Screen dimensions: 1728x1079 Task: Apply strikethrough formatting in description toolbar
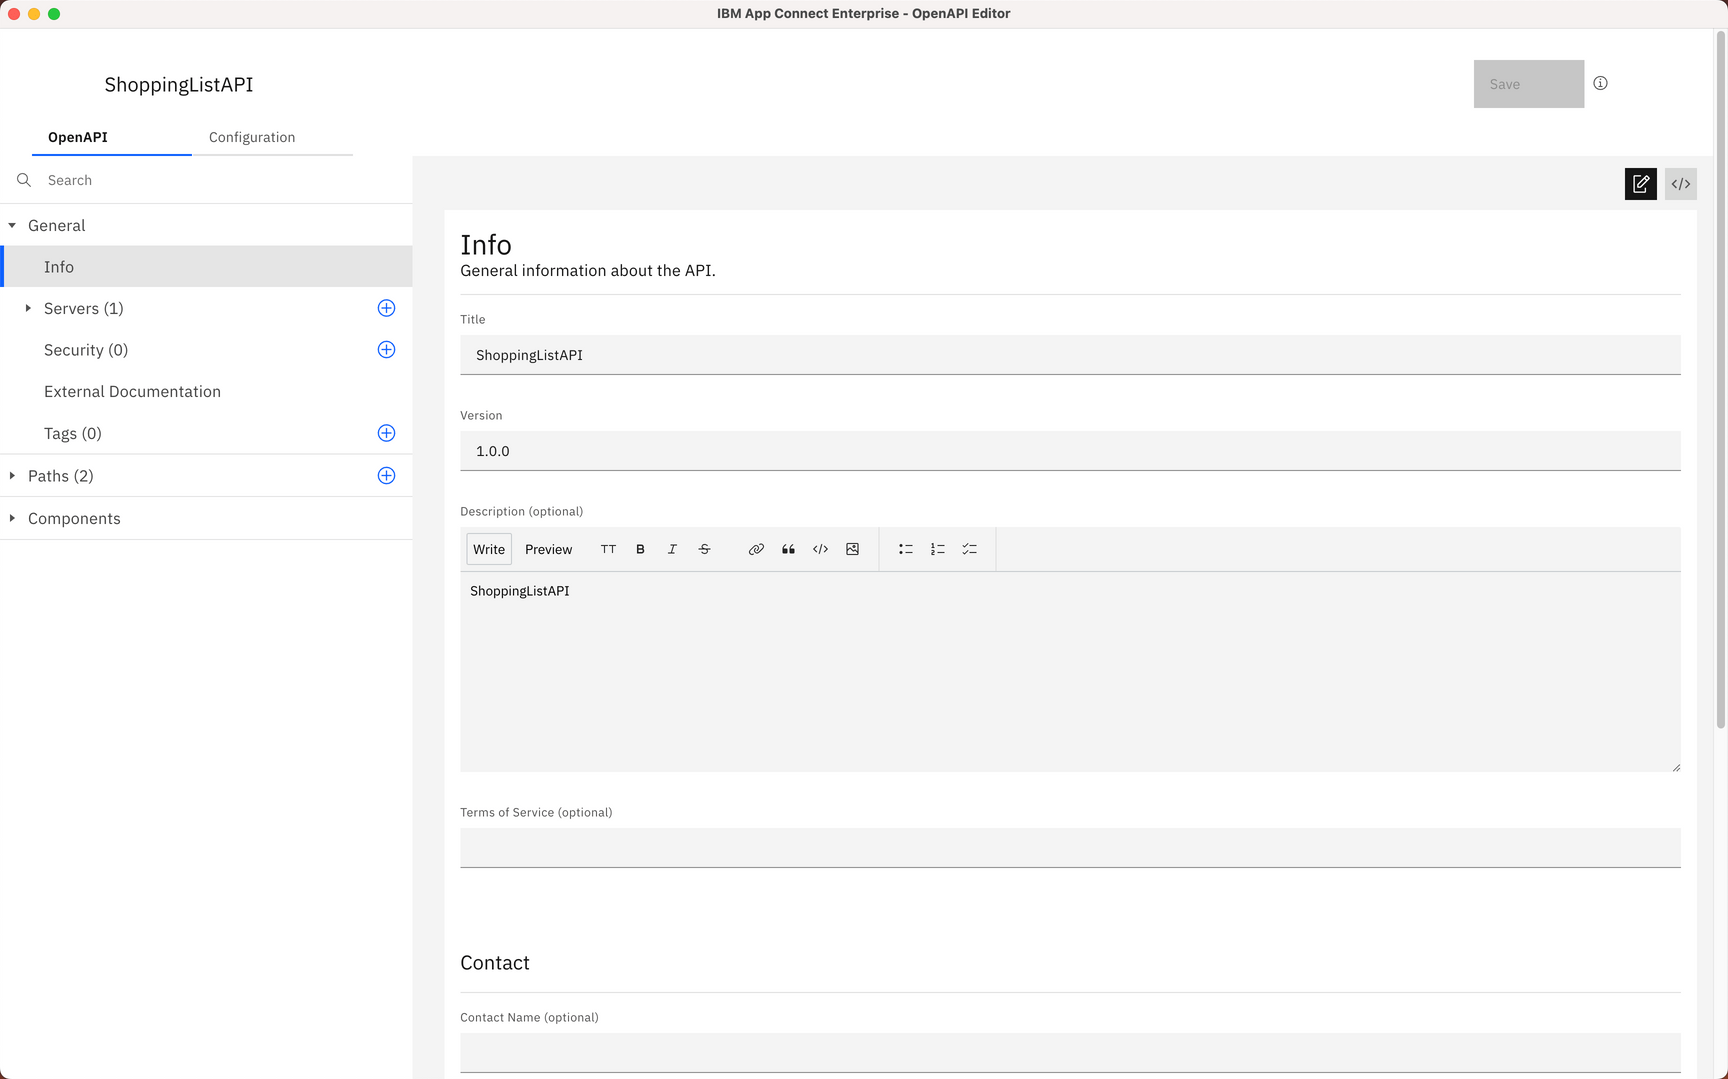(704, 549)
